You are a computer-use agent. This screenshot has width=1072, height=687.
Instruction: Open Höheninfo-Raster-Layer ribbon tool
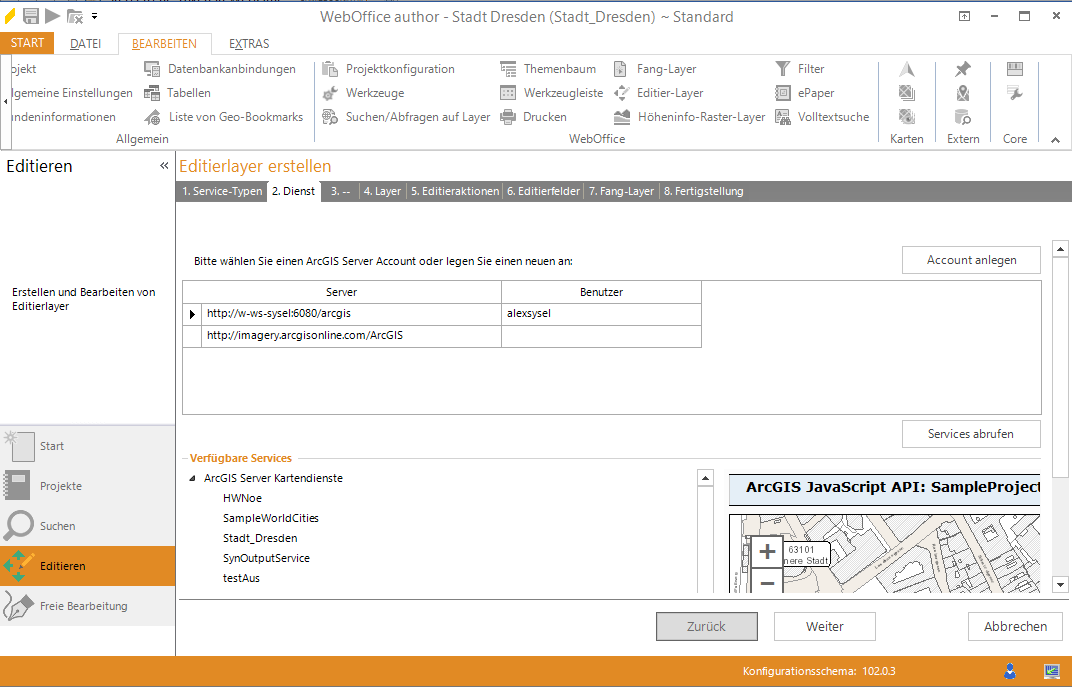[622, 117]
